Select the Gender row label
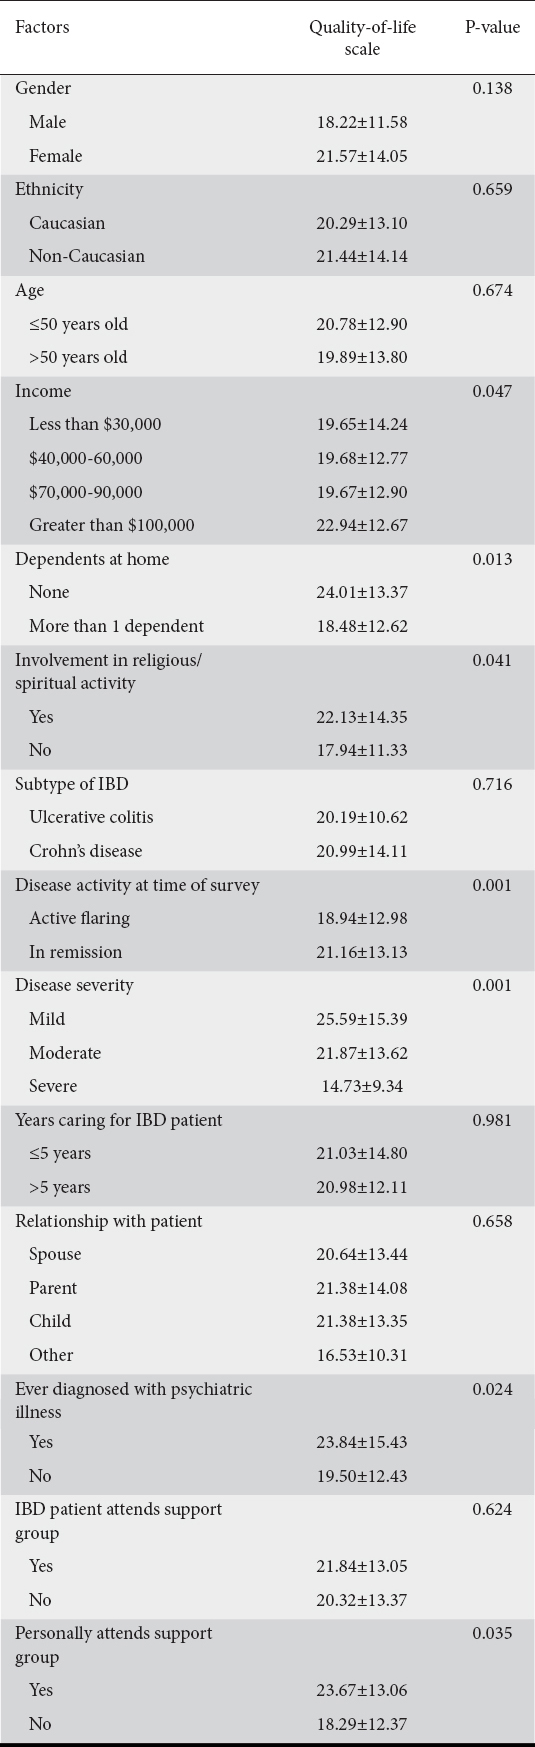Screen dimensions: 535x1747 coord(43,88)
